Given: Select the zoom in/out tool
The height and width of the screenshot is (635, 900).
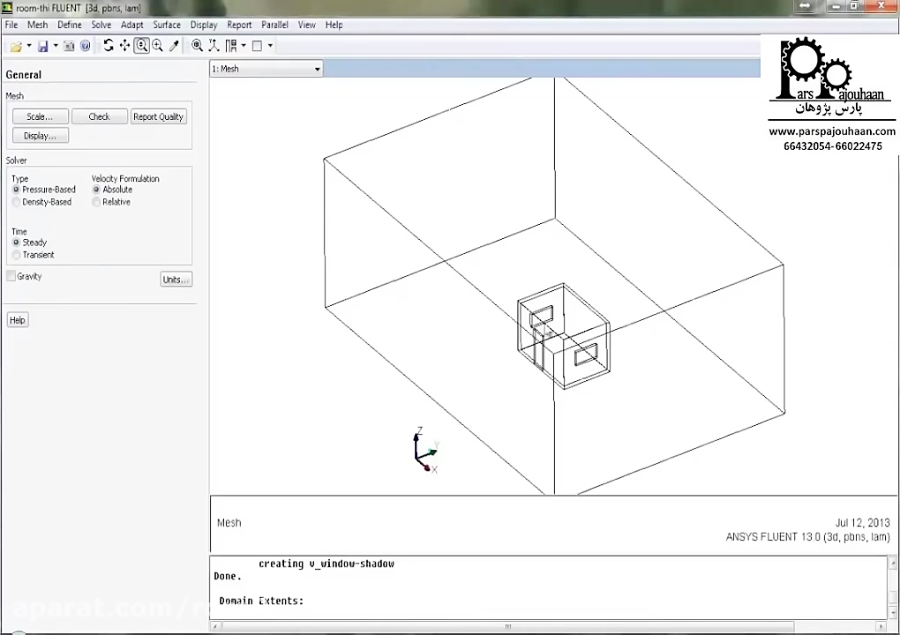Looking at the screenshot, I should tap(142, 46).
